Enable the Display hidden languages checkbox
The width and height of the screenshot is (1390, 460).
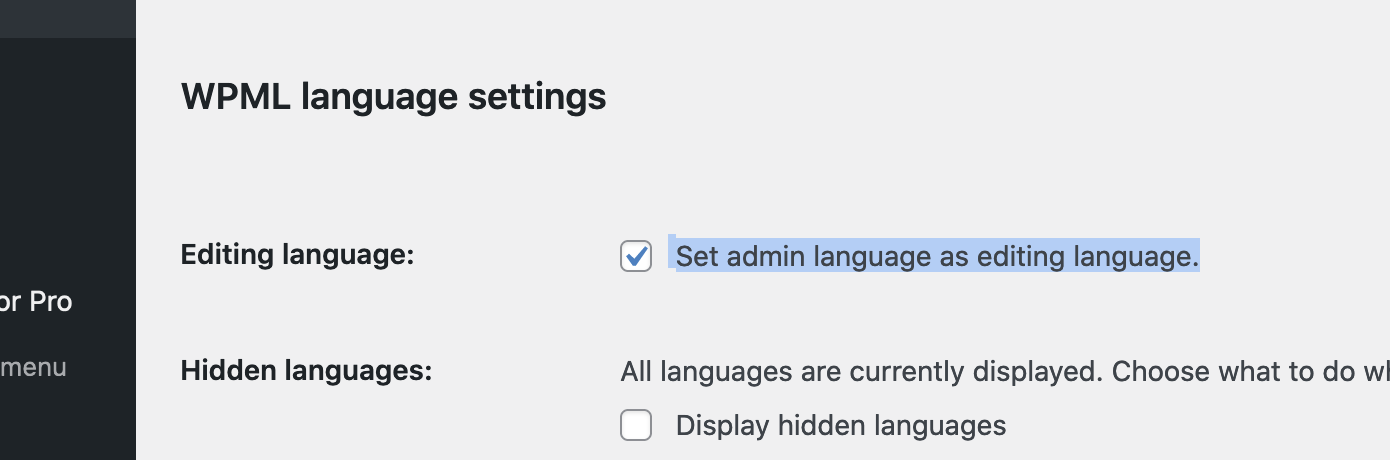[636, 425]
